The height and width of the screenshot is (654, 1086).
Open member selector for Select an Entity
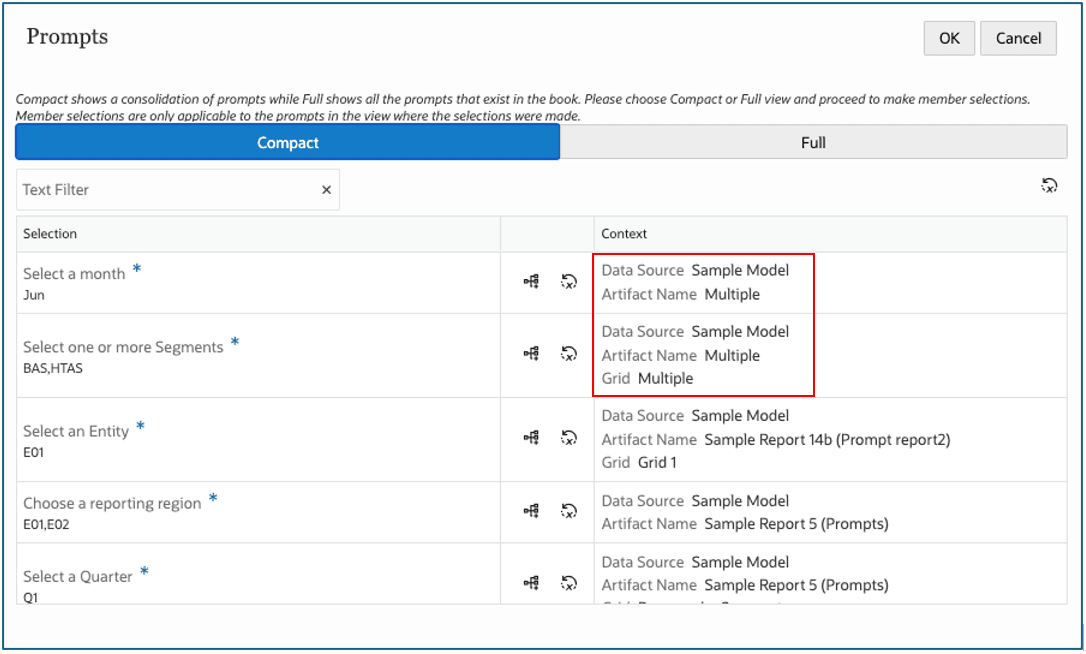point(531,437)
